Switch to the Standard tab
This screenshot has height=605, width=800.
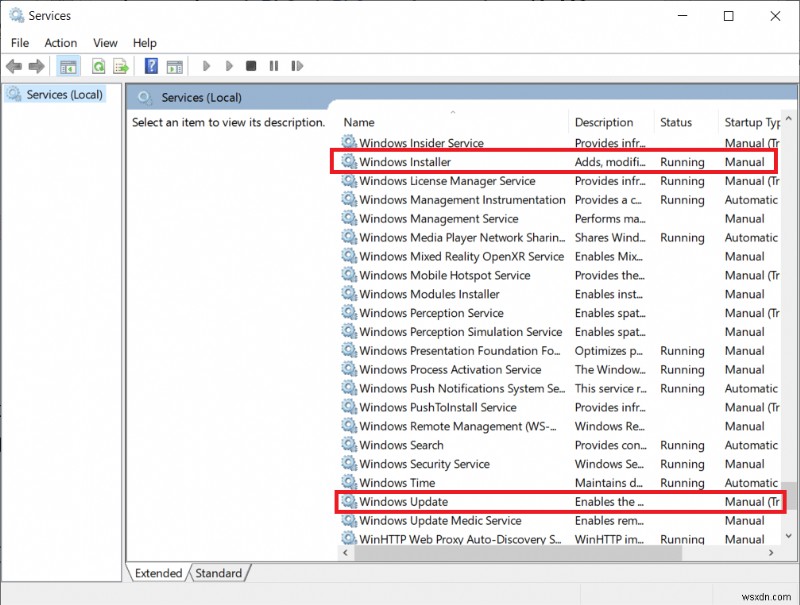[x=218, y=573]
